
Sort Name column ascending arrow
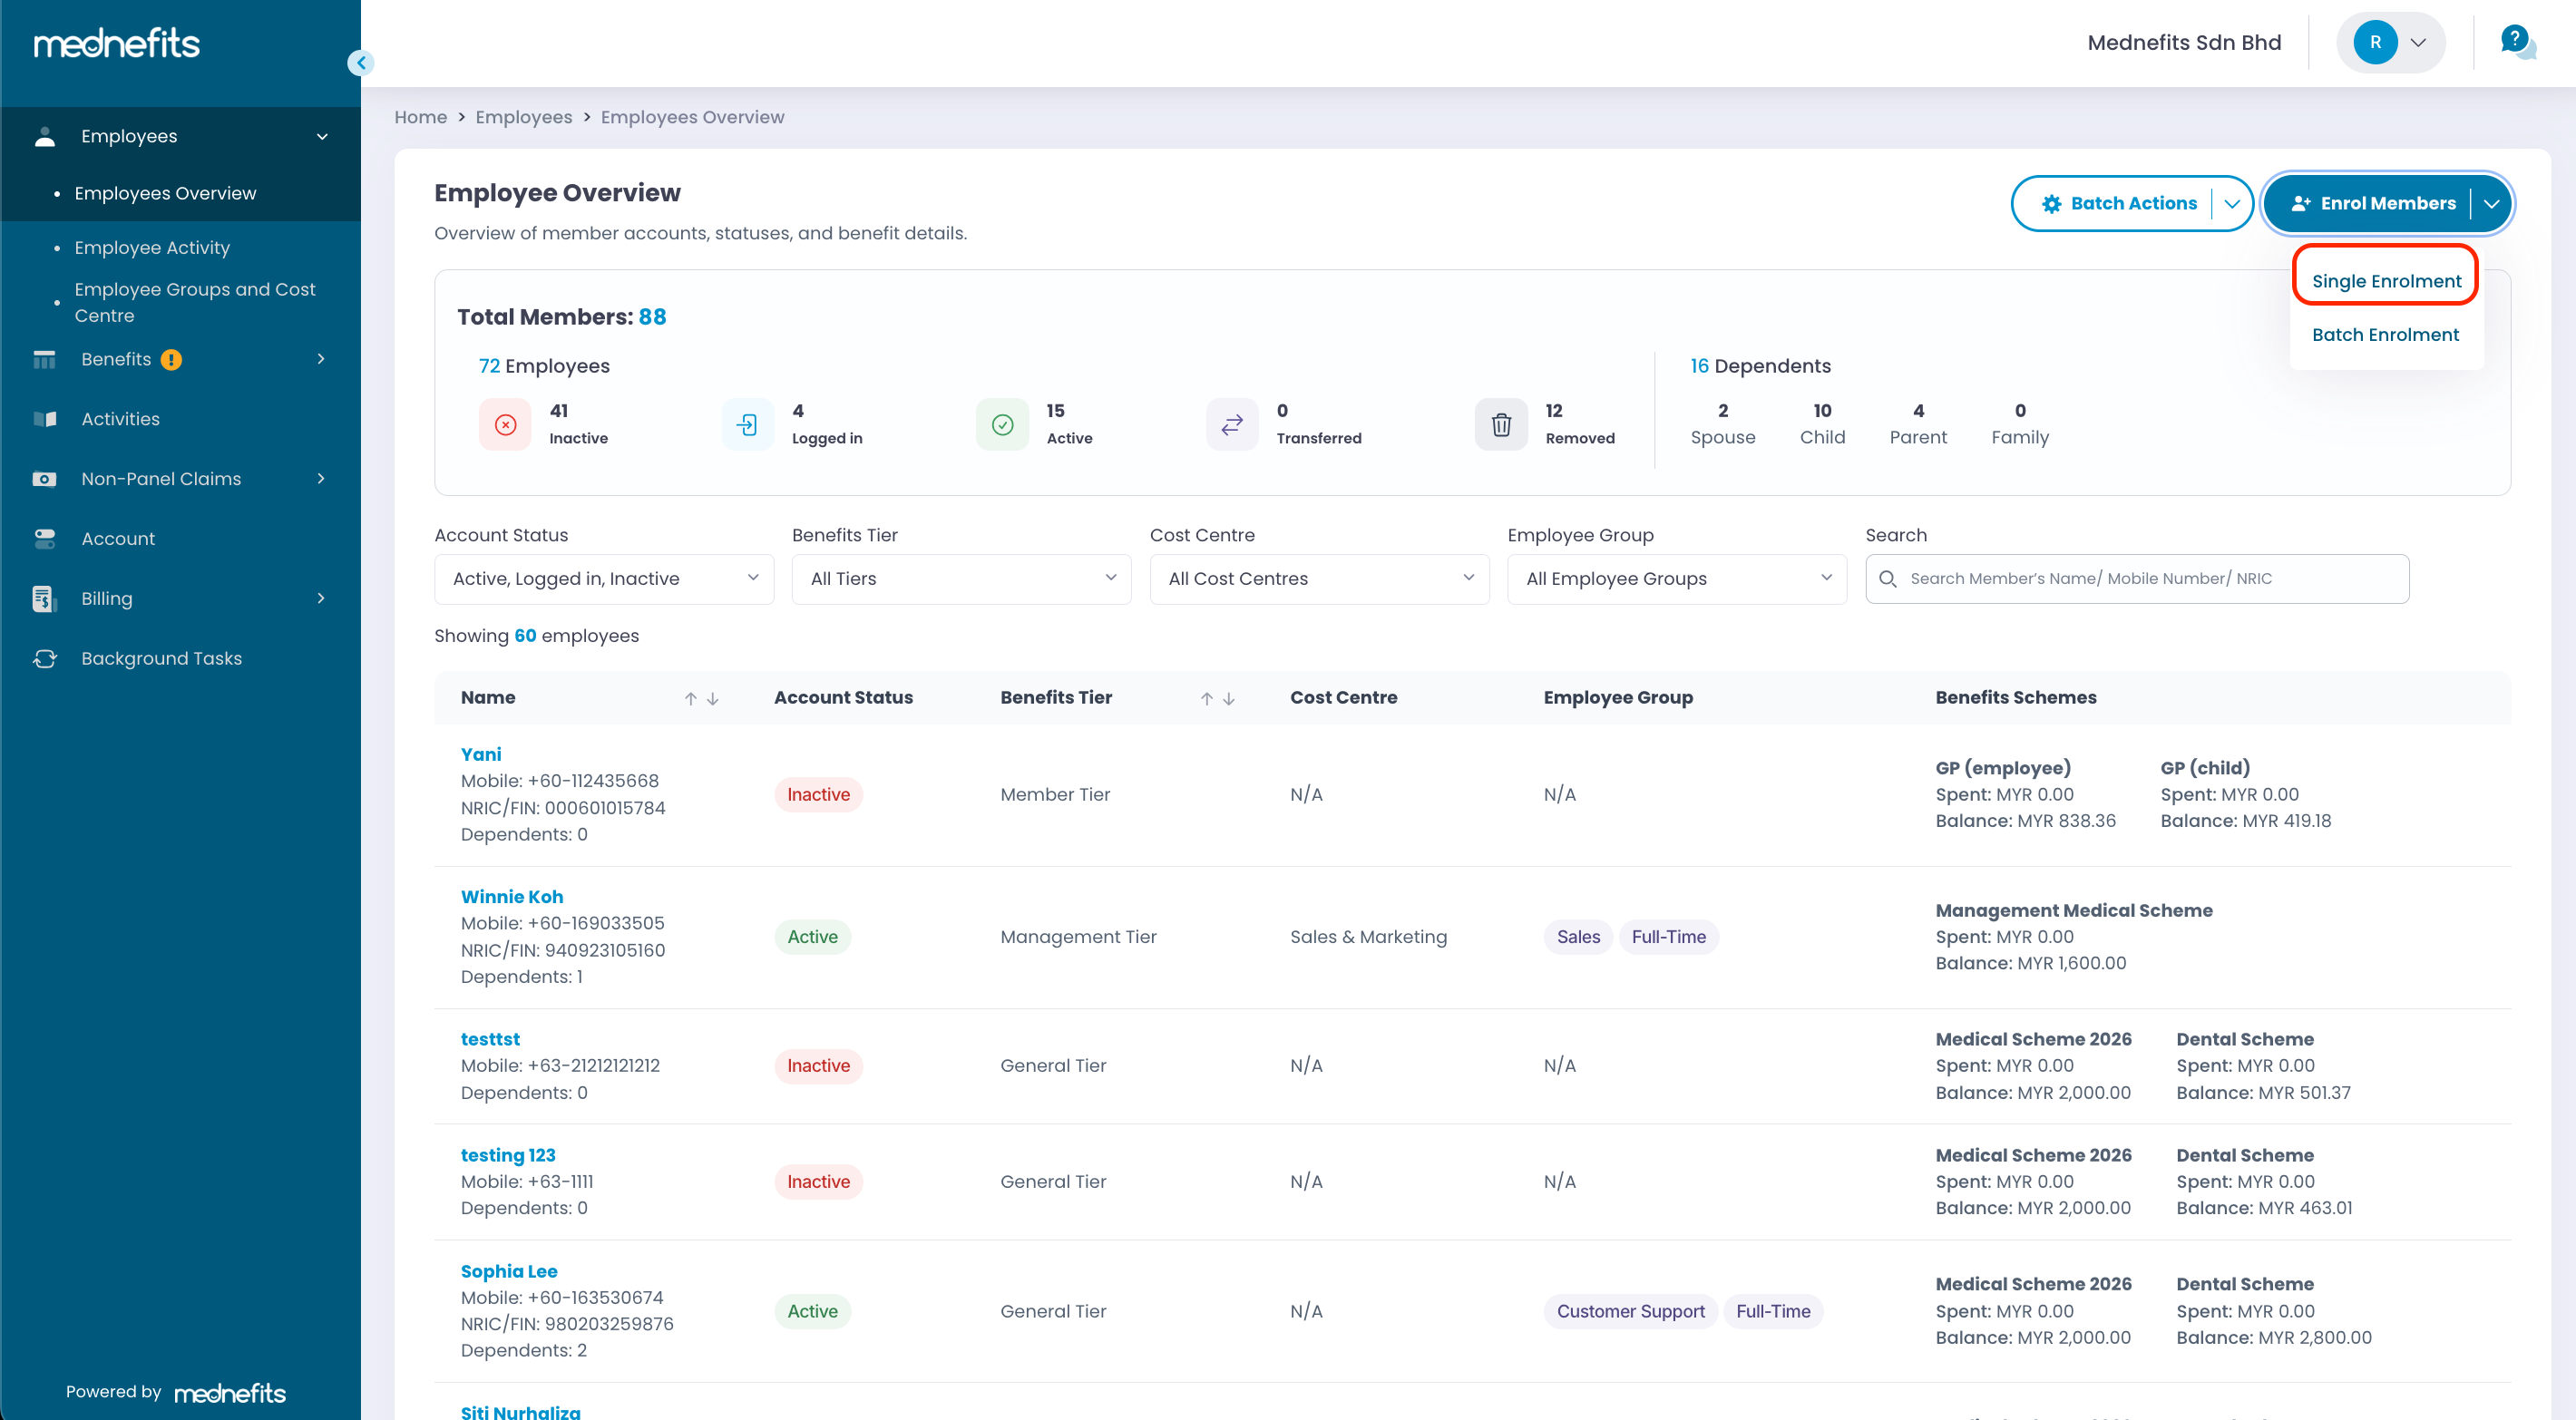pos(690,699)
